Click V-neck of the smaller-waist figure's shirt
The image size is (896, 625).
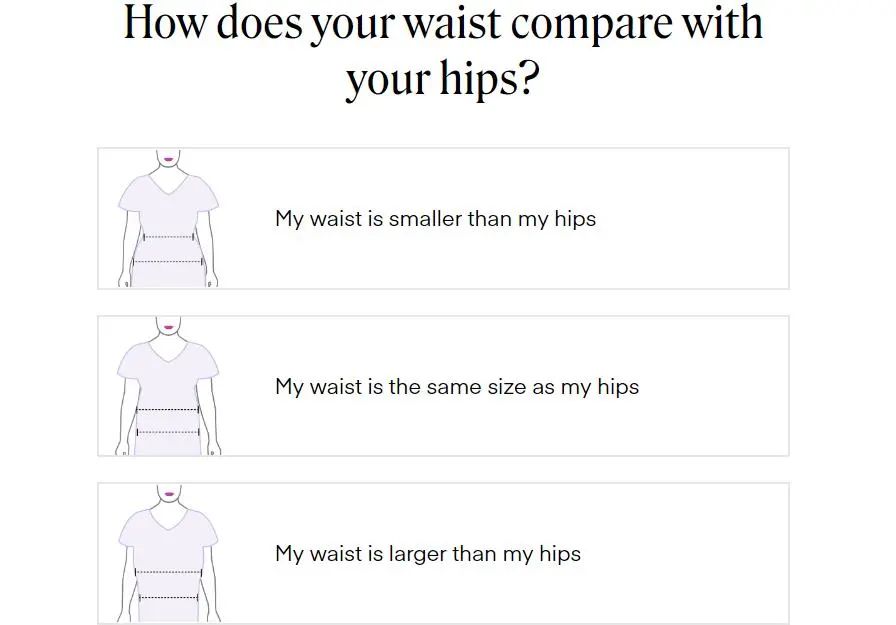169,186
